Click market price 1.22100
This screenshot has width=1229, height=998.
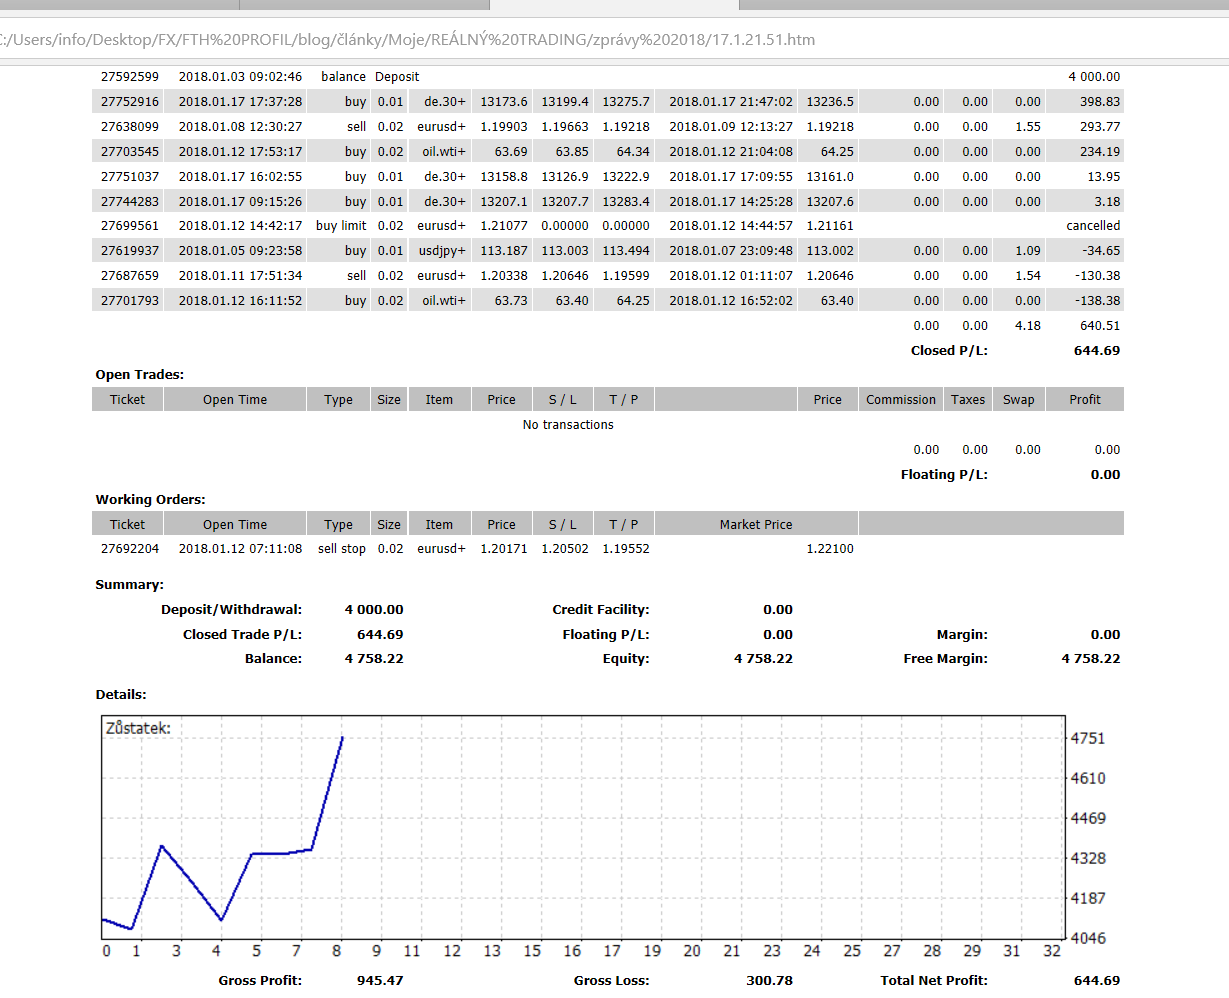click(x=830, y=549)
